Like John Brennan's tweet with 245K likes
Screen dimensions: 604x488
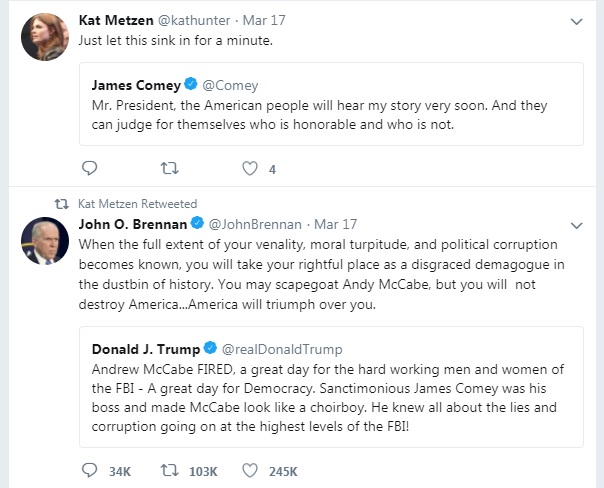pyautogui.click(x=250, y=470)
